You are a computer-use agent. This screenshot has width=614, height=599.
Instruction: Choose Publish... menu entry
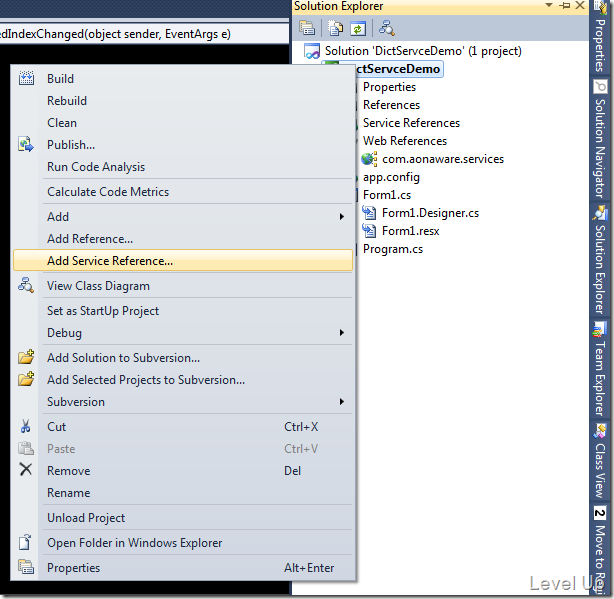coord(183,144)
